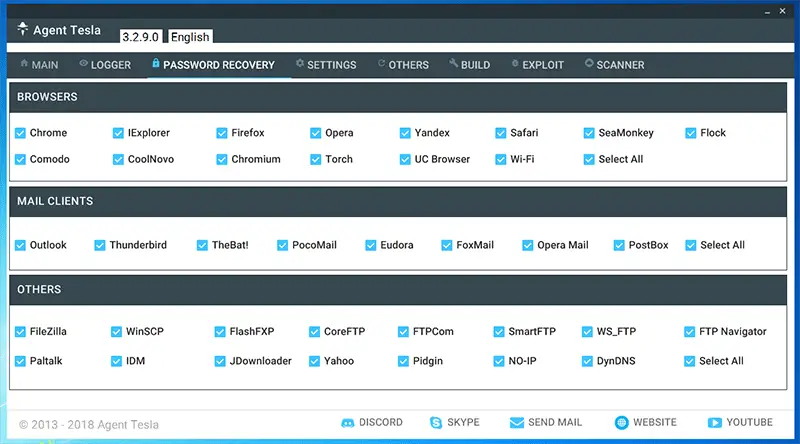
Task: Toggle the Safari checkbox
Action: (x=501, y=133)
